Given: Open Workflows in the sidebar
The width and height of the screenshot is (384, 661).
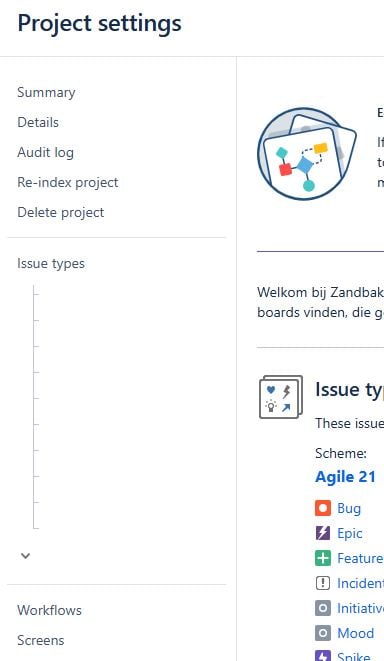Looking at the screenshot, I should (x=49, y=610).
